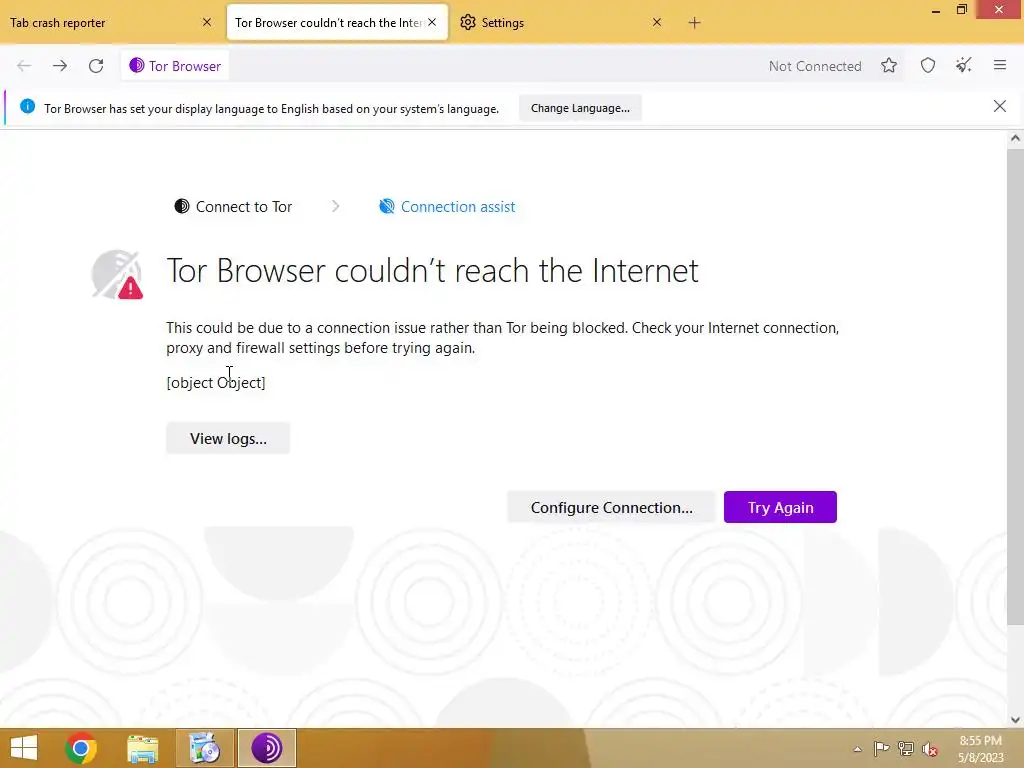Click the Try Again button
The height and width of the screenshot is (768, 1024).
[x=780, y=507]
